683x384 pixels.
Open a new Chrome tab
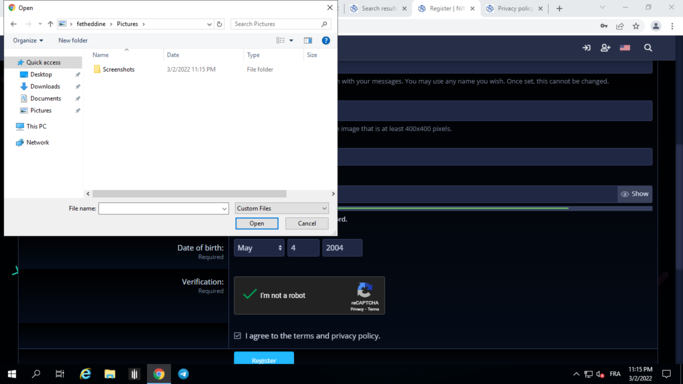(x=559, y=8)
